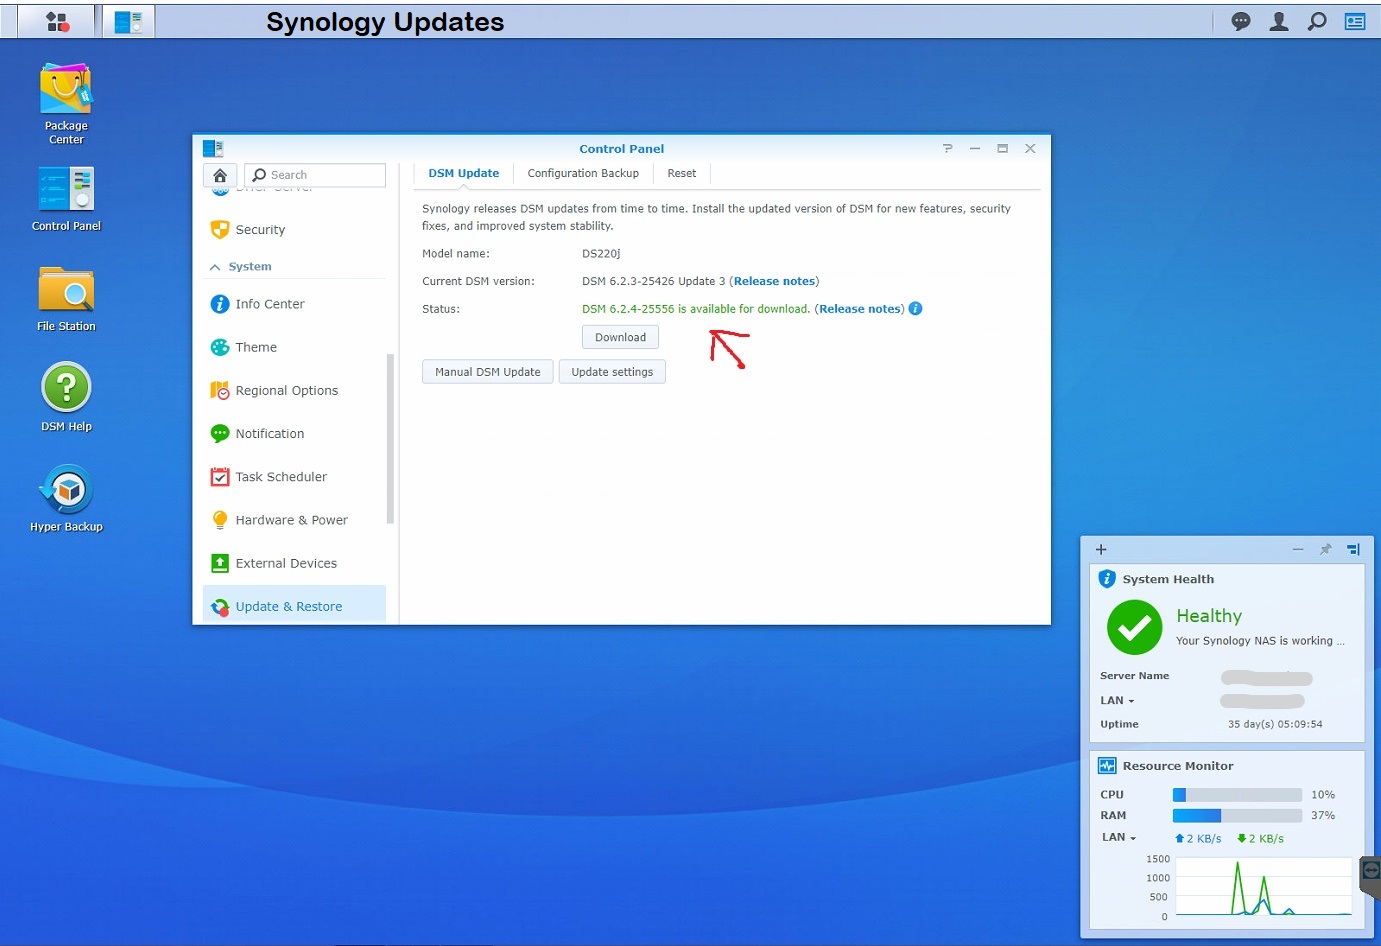The width and height of the screenshot is (1381, 946).
Task: Click the Control Panel taskbar icon
Action: click(x=128, y=21)
